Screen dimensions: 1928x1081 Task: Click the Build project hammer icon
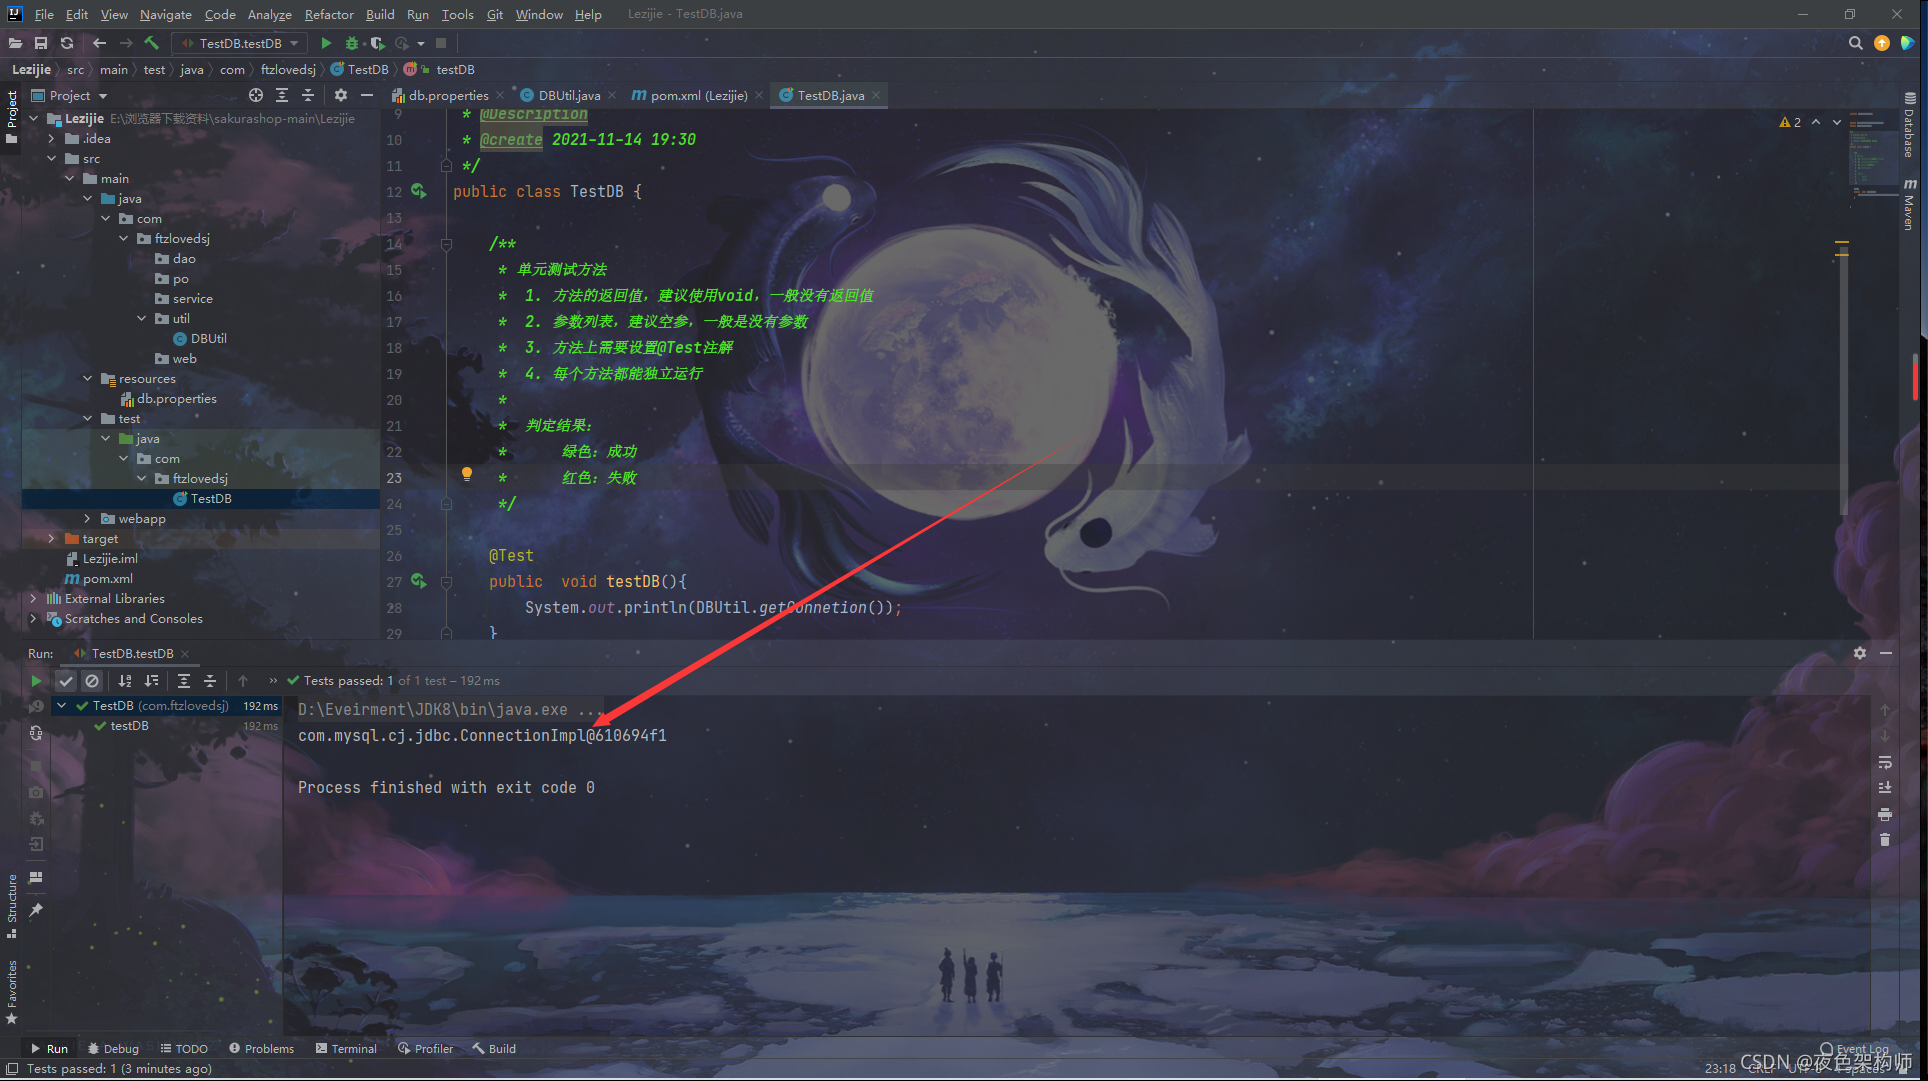[152, 44]
